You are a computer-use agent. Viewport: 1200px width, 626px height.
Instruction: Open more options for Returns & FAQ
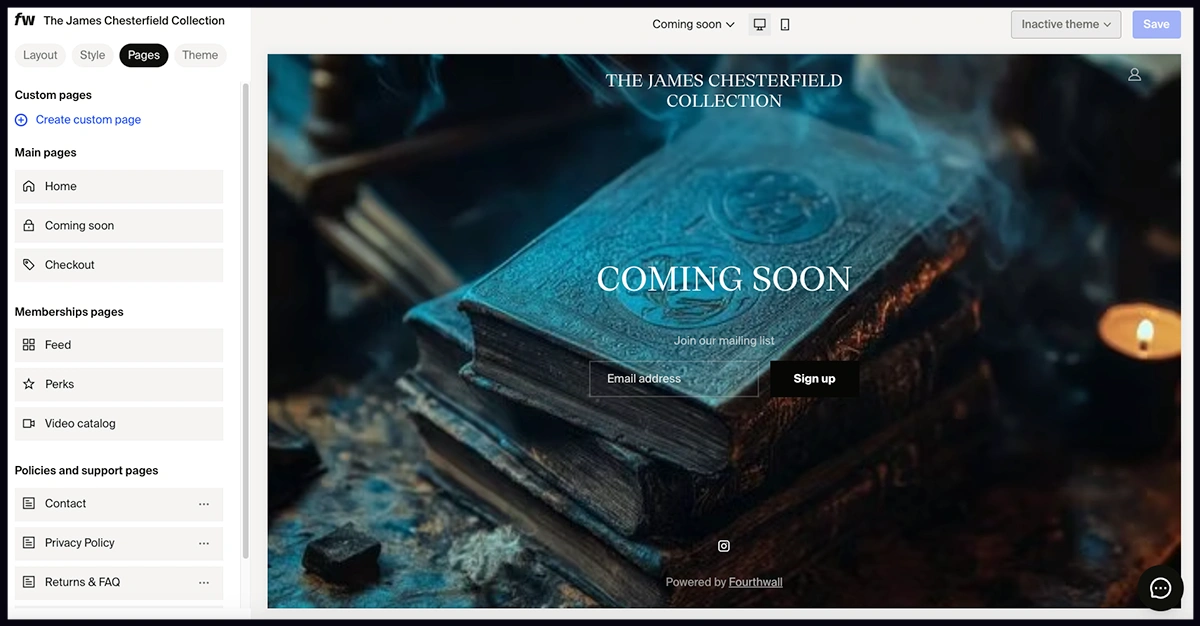tap(204, 582)
